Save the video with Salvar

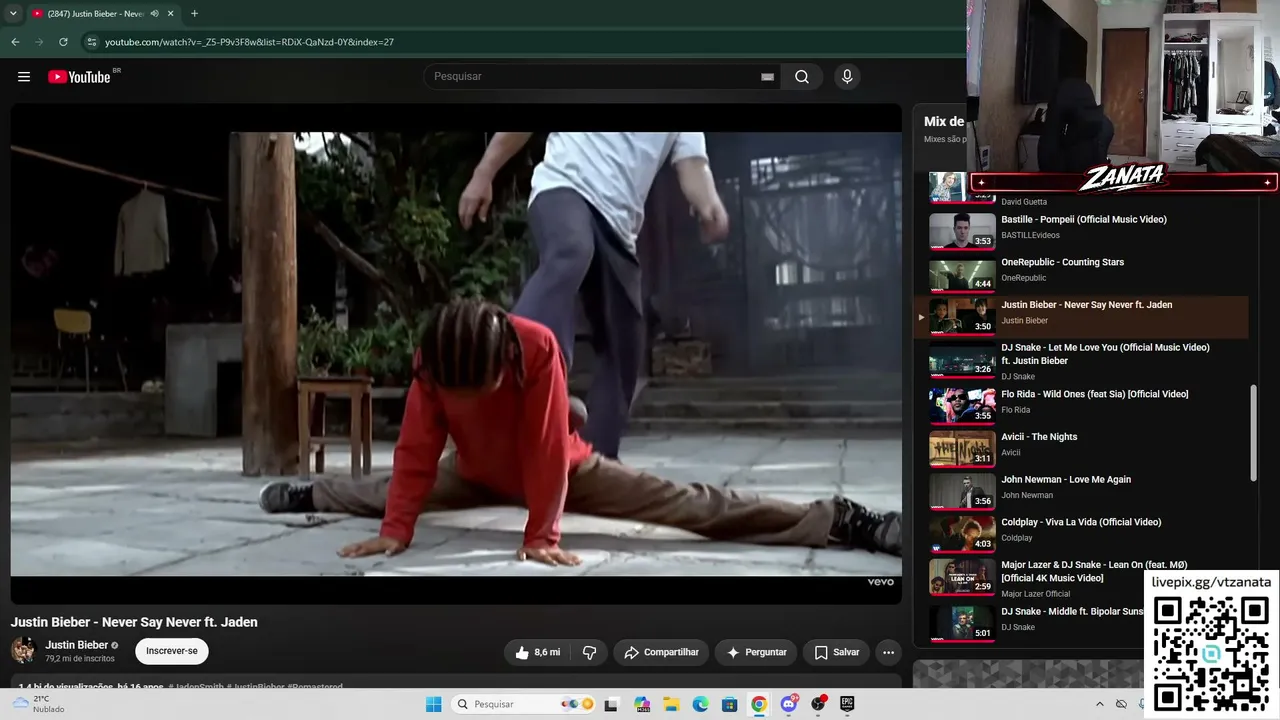tap(836, 652)
